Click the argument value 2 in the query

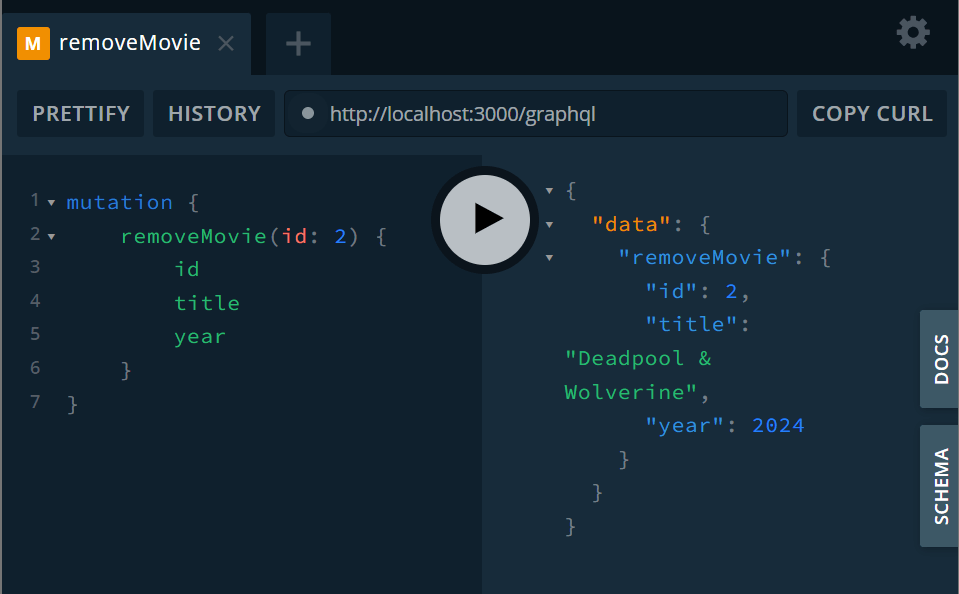tap(341, 236)
